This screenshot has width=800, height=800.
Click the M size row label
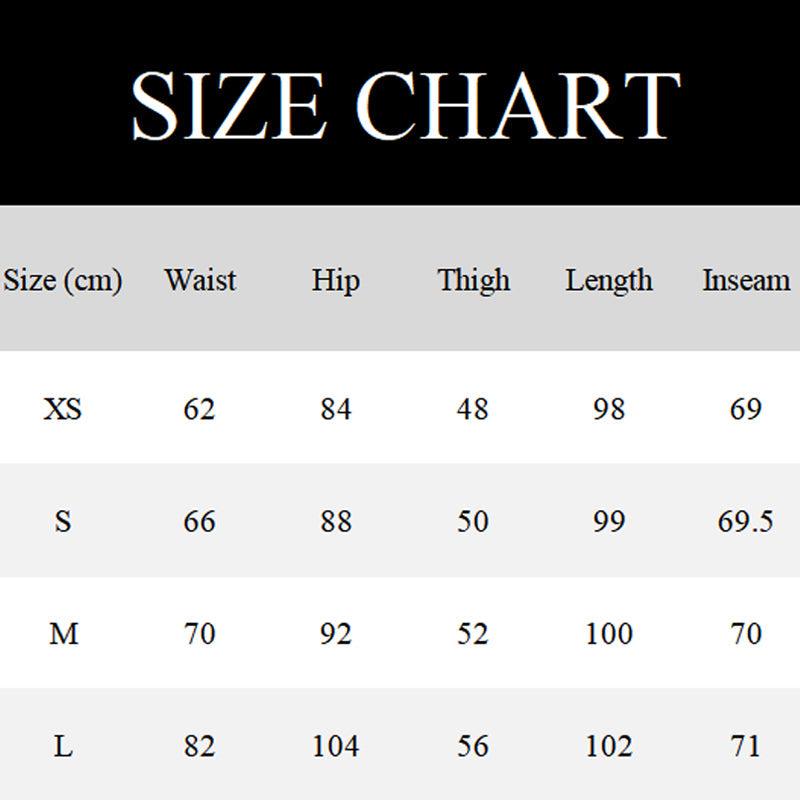click(63, 634)
